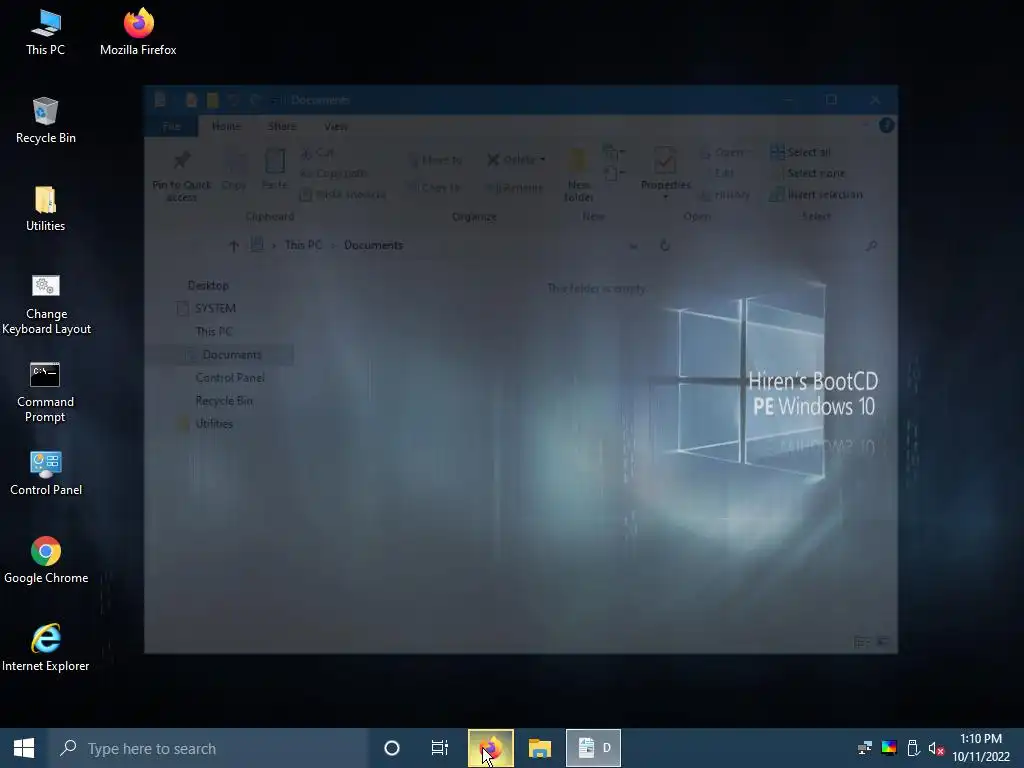Open the clock showing 1:10 PM
Screen dimensions: 1024x768
pos(981,748)
